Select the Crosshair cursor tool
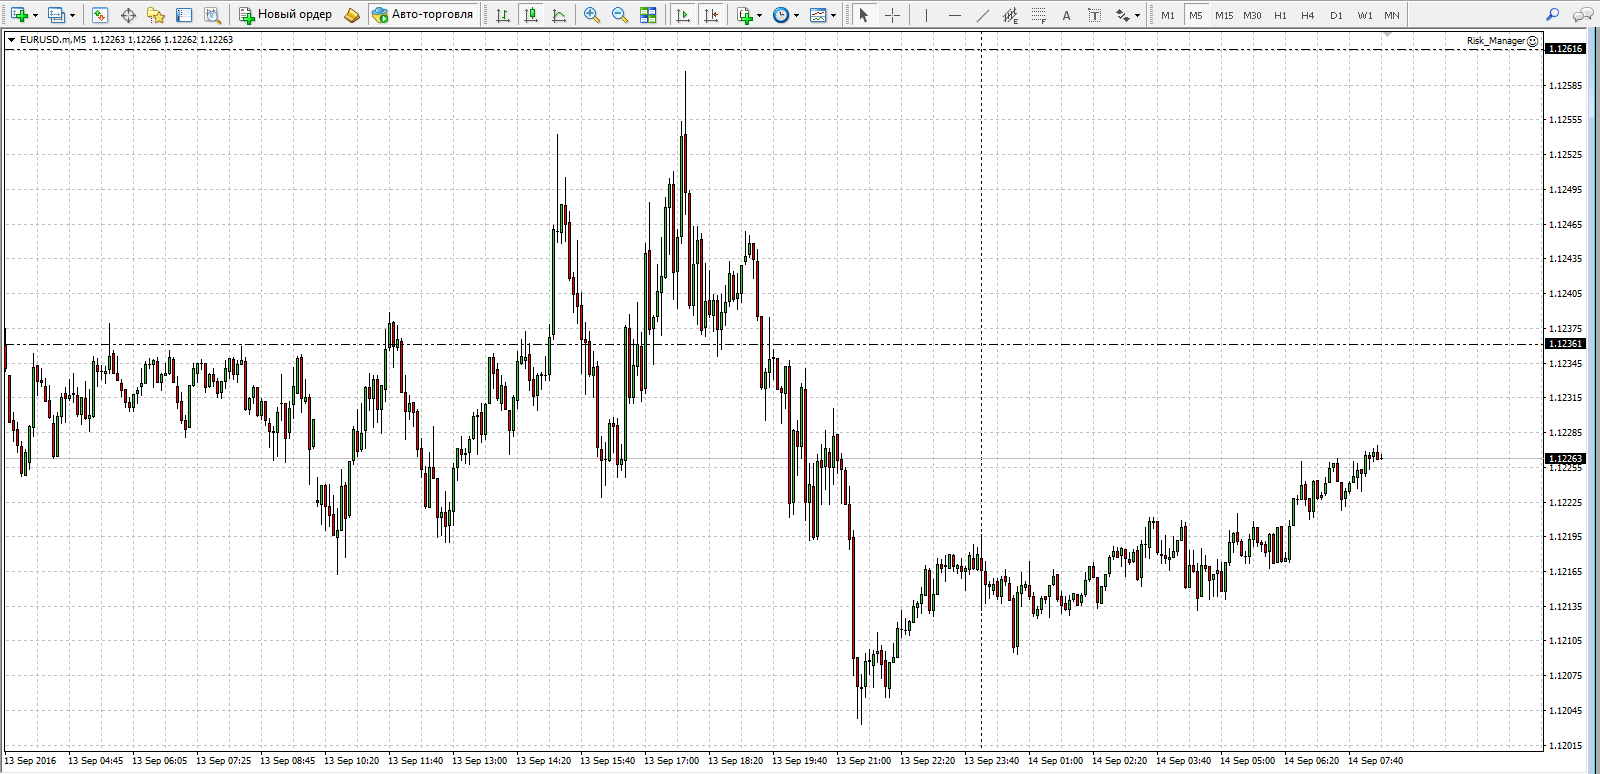 (893, 15)
